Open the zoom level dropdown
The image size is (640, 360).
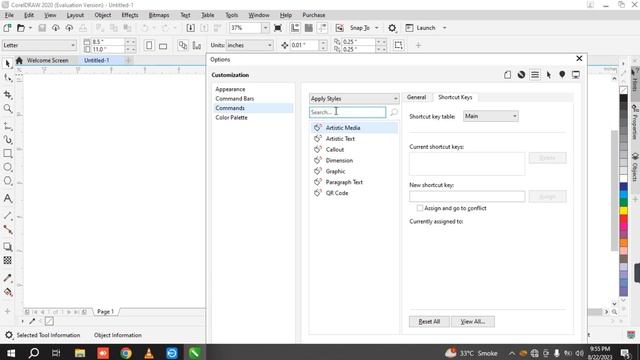[x=265, y=28]
